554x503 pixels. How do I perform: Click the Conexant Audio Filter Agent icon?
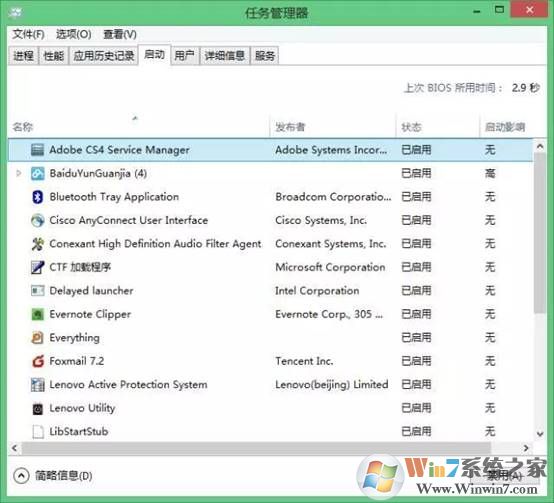pos(37,244)
